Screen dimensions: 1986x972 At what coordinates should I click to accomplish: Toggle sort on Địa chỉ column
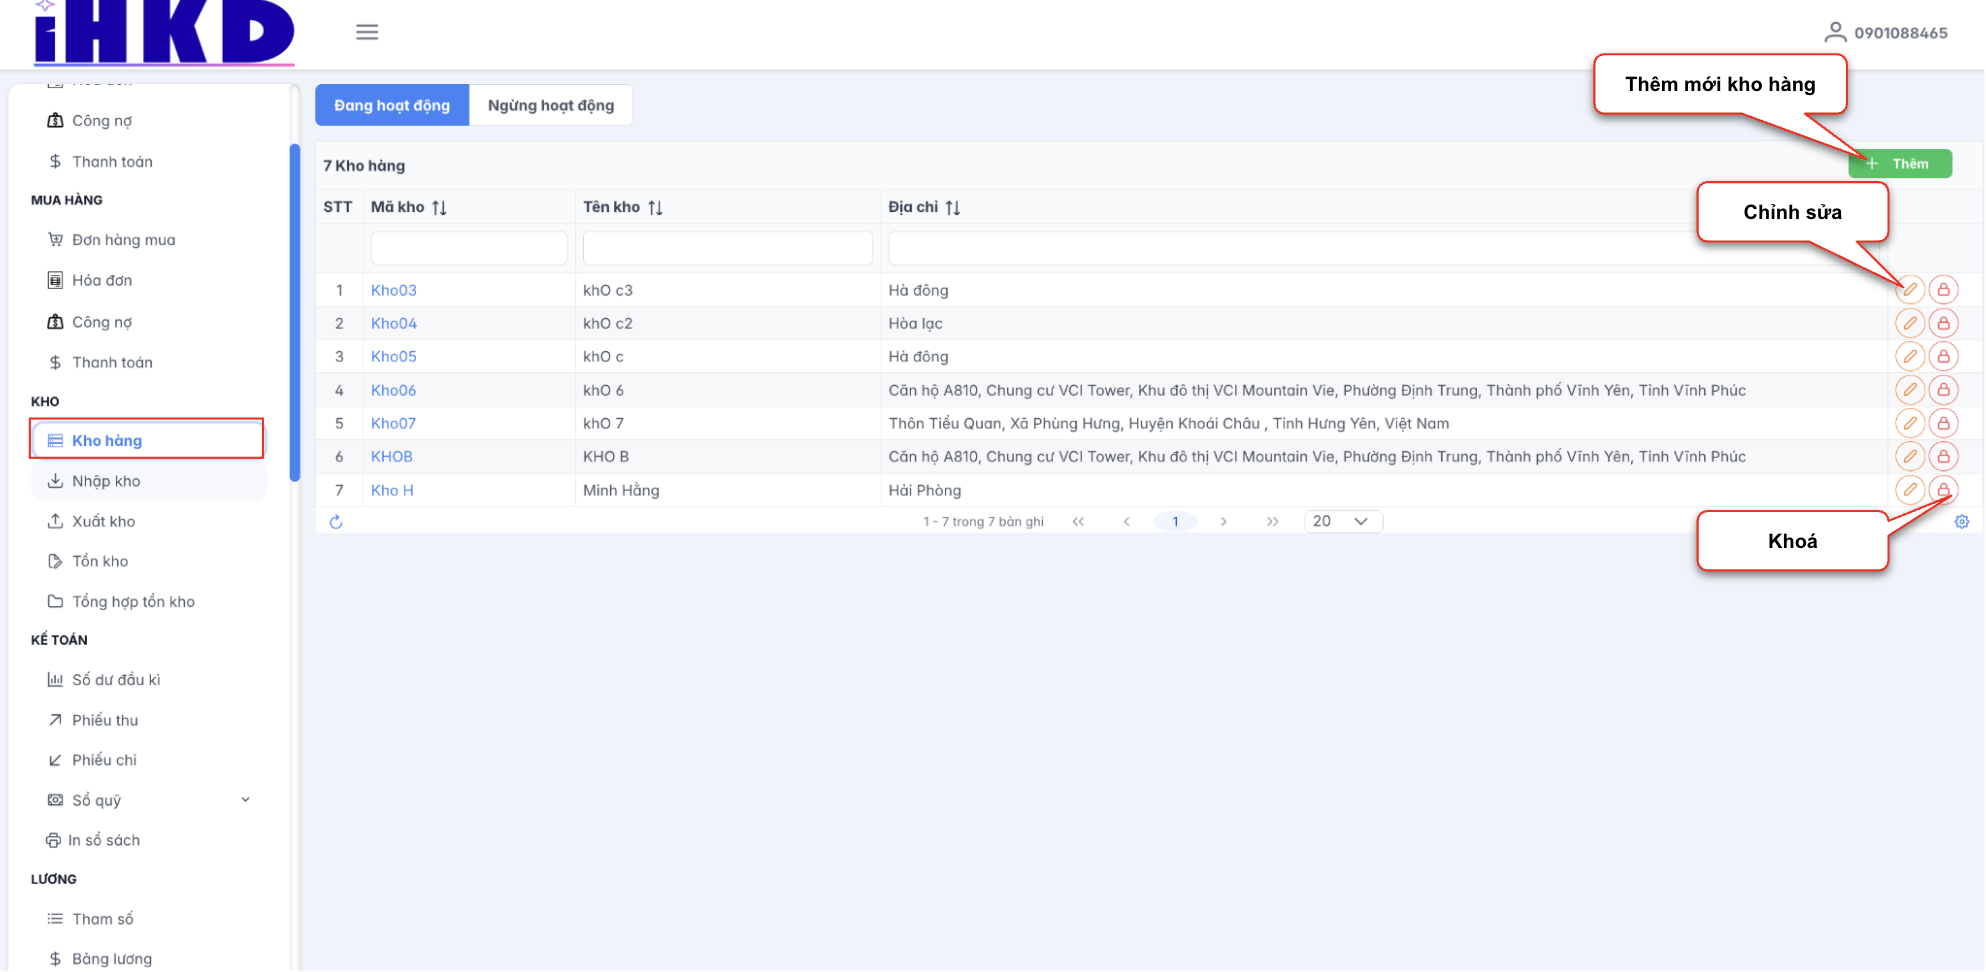[953, 208]
